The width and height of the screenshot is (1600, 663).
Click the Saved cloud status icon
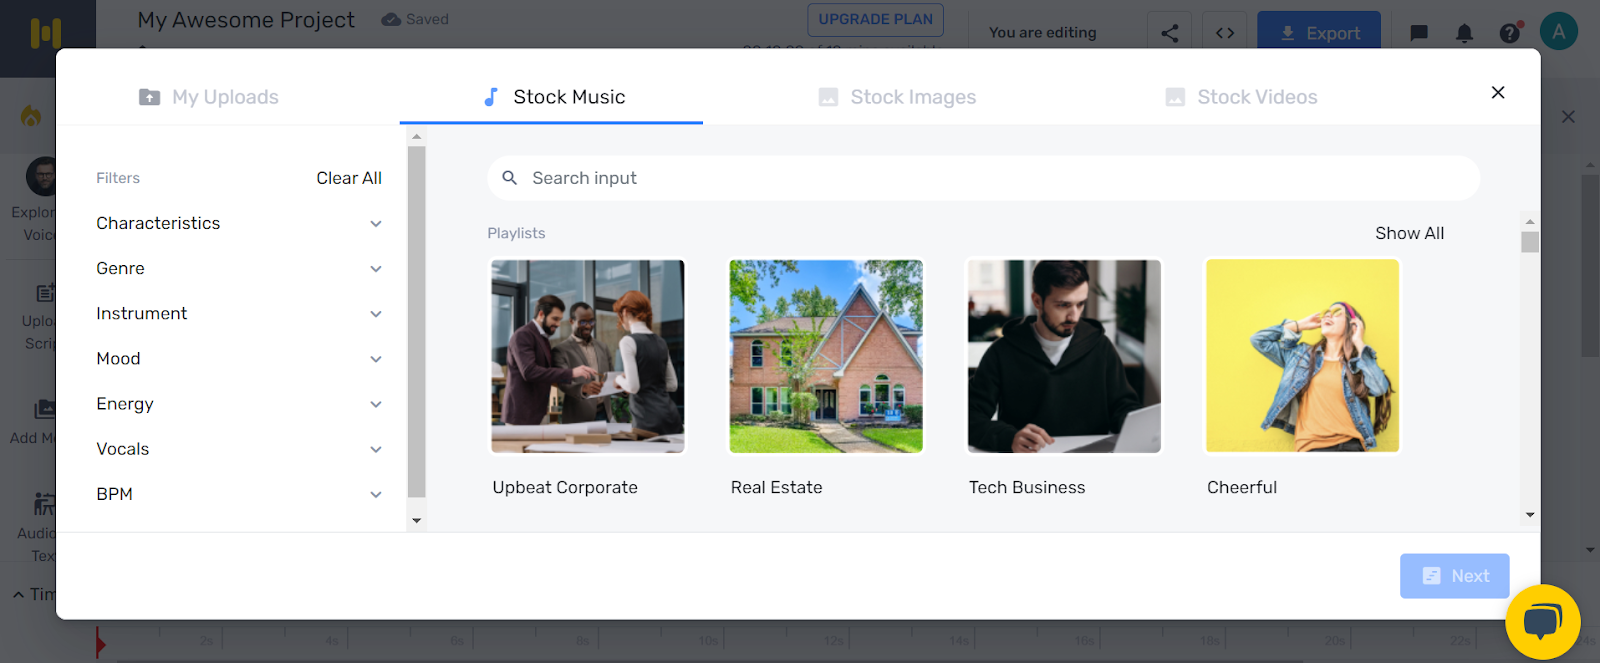pos(391,19)
